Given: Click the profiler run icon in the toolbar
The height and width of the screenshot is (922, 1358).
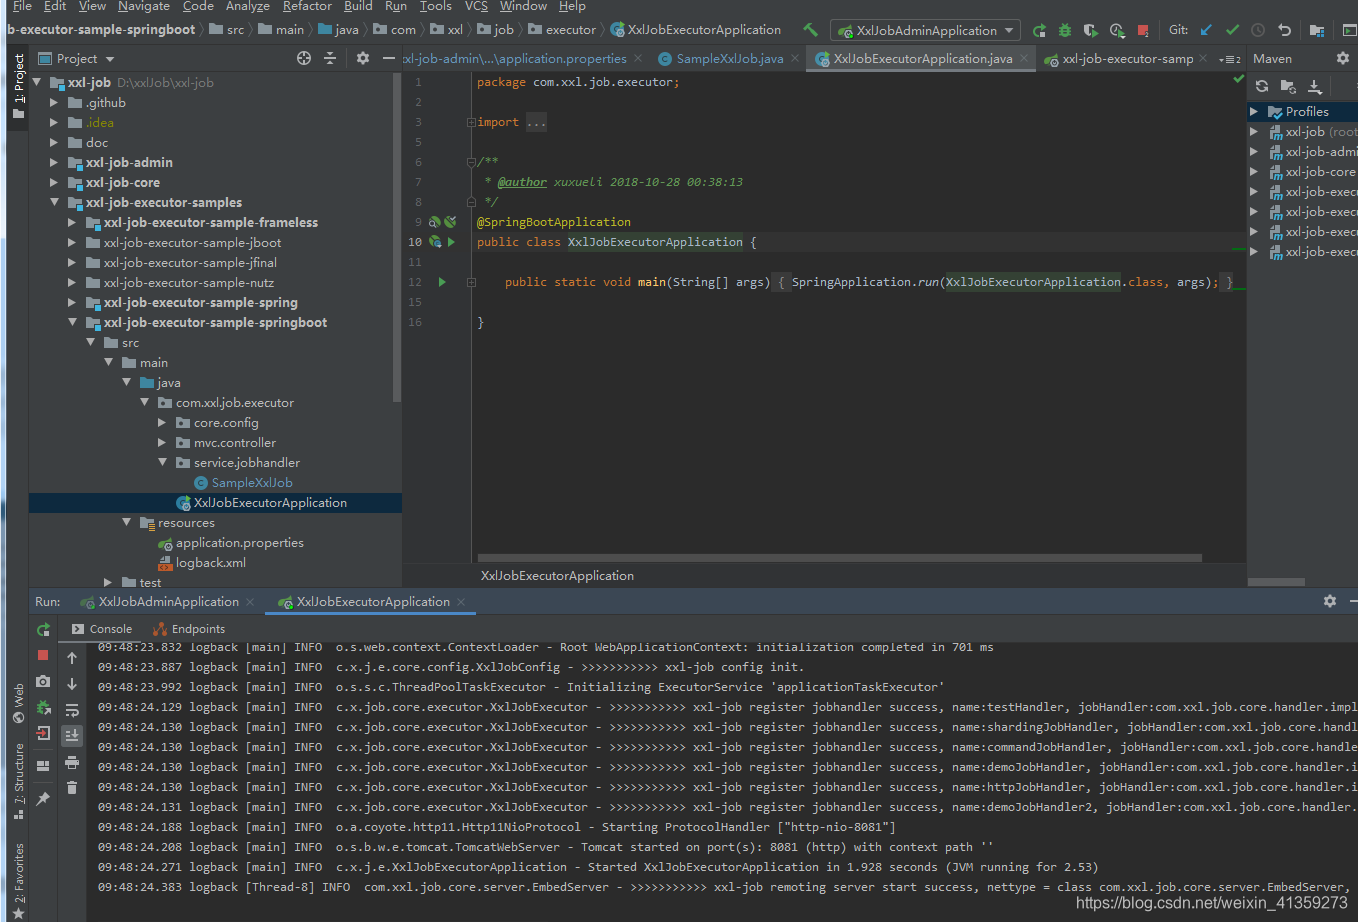Looking at the screenshot, I should coord(1117,30).
